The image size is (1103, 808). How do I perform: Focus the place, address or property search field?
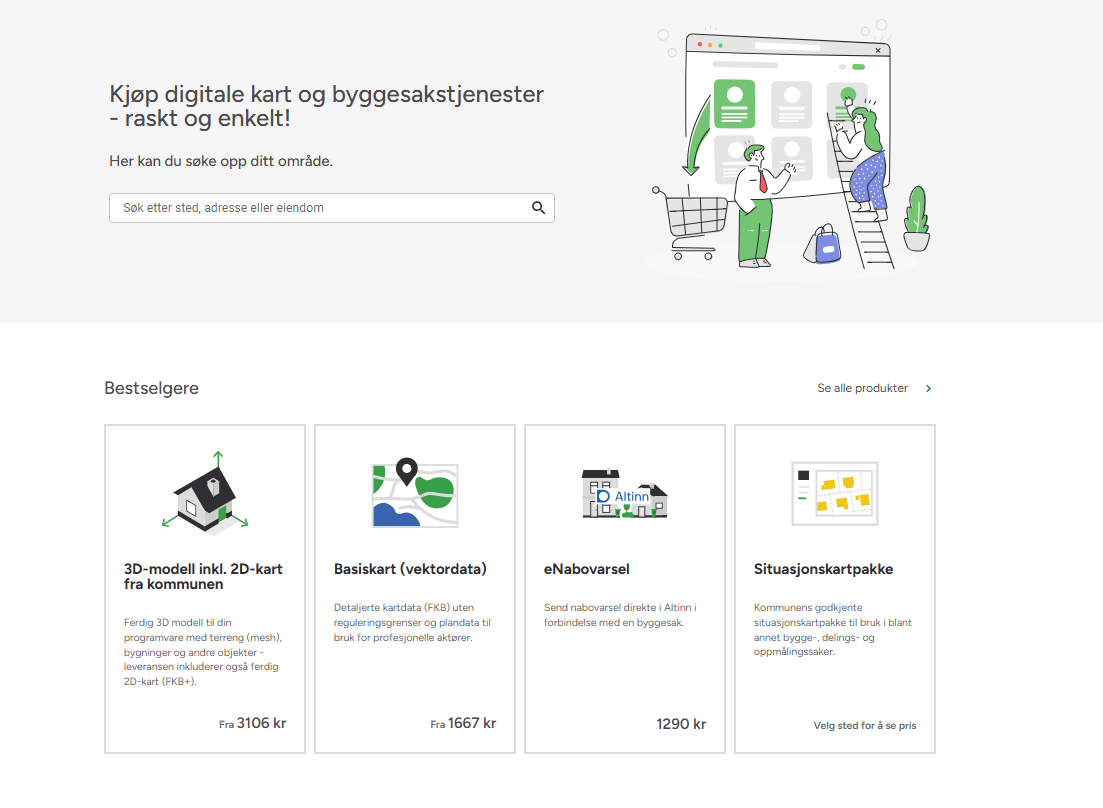(x=318, y=208)
